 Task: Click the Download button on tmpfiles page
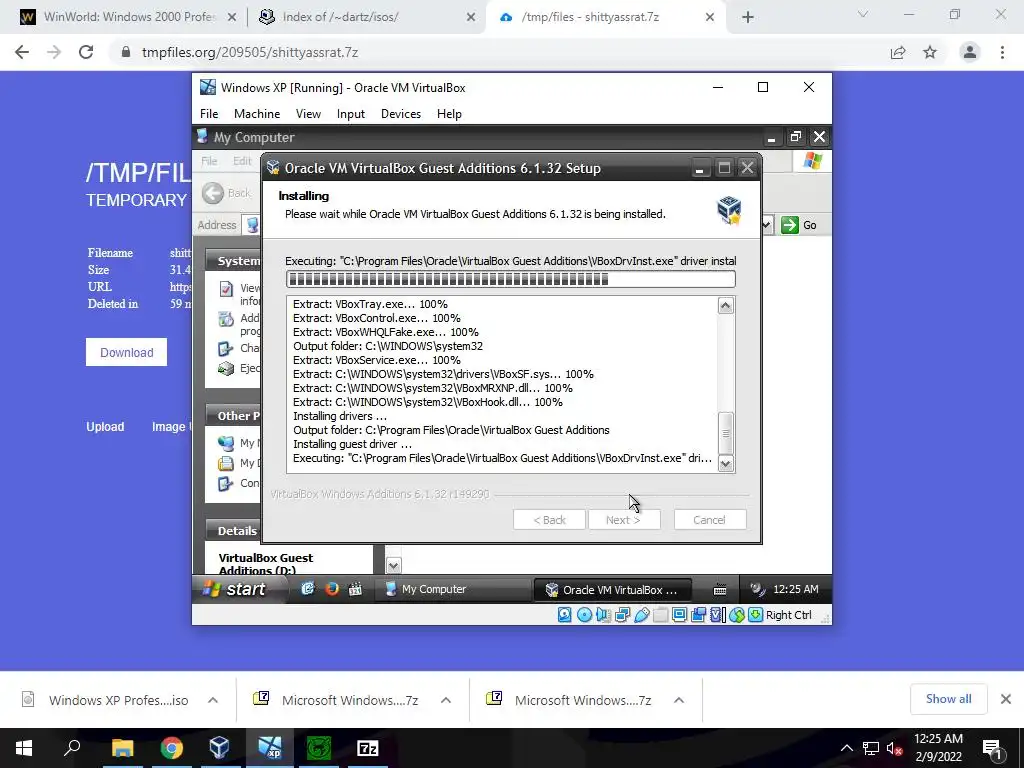click(127, 353)
